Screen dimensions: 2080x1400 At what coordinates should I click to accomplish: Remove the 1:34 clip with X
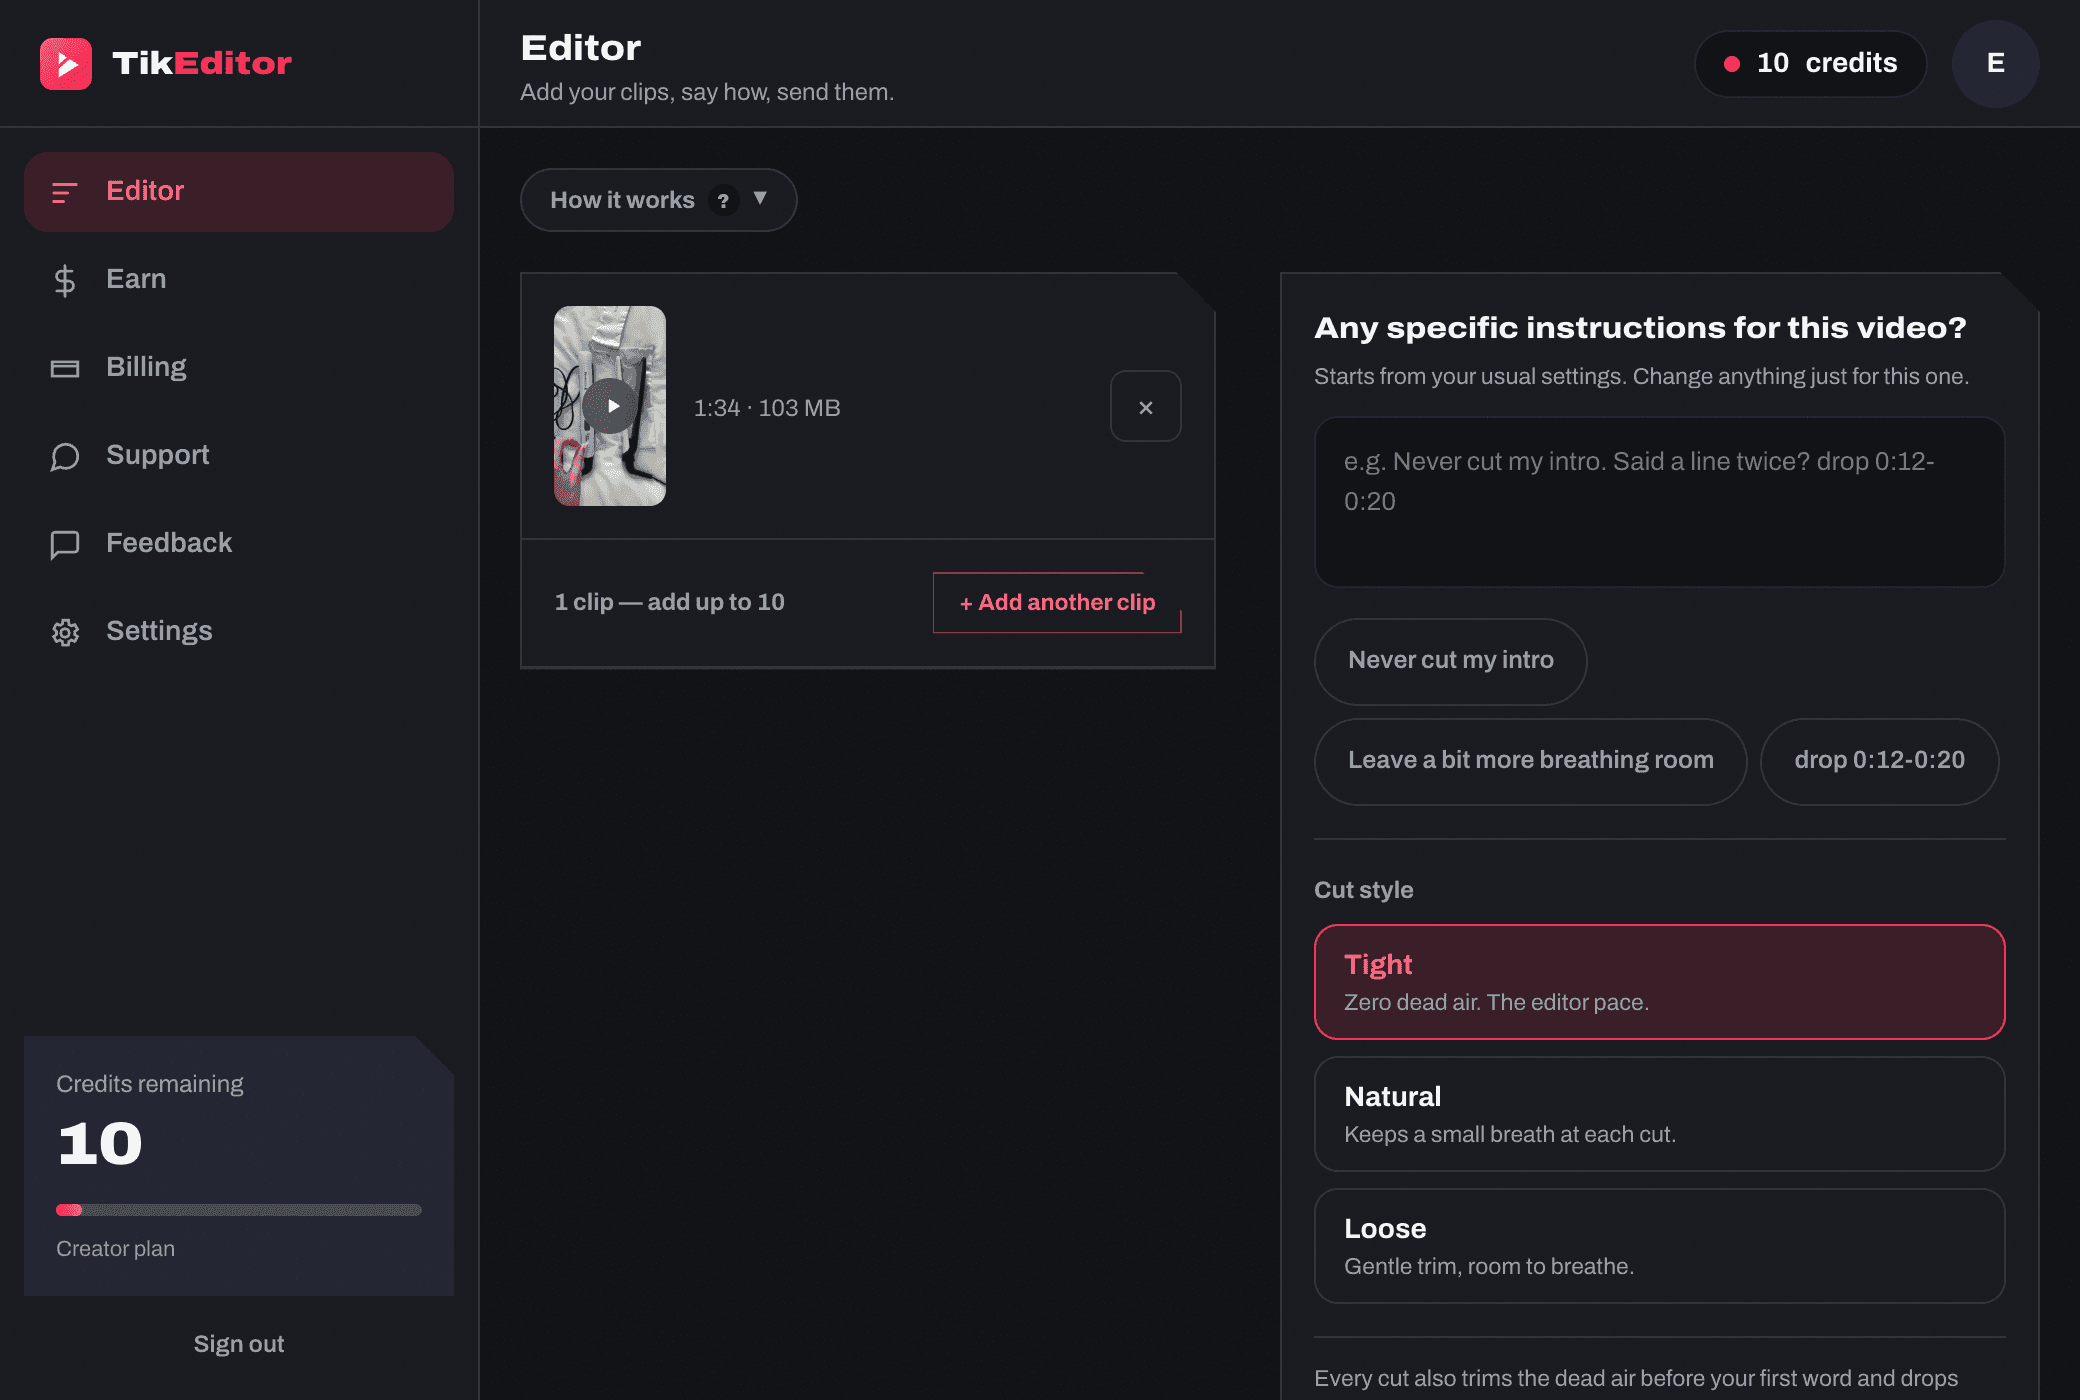[1146, 406]
